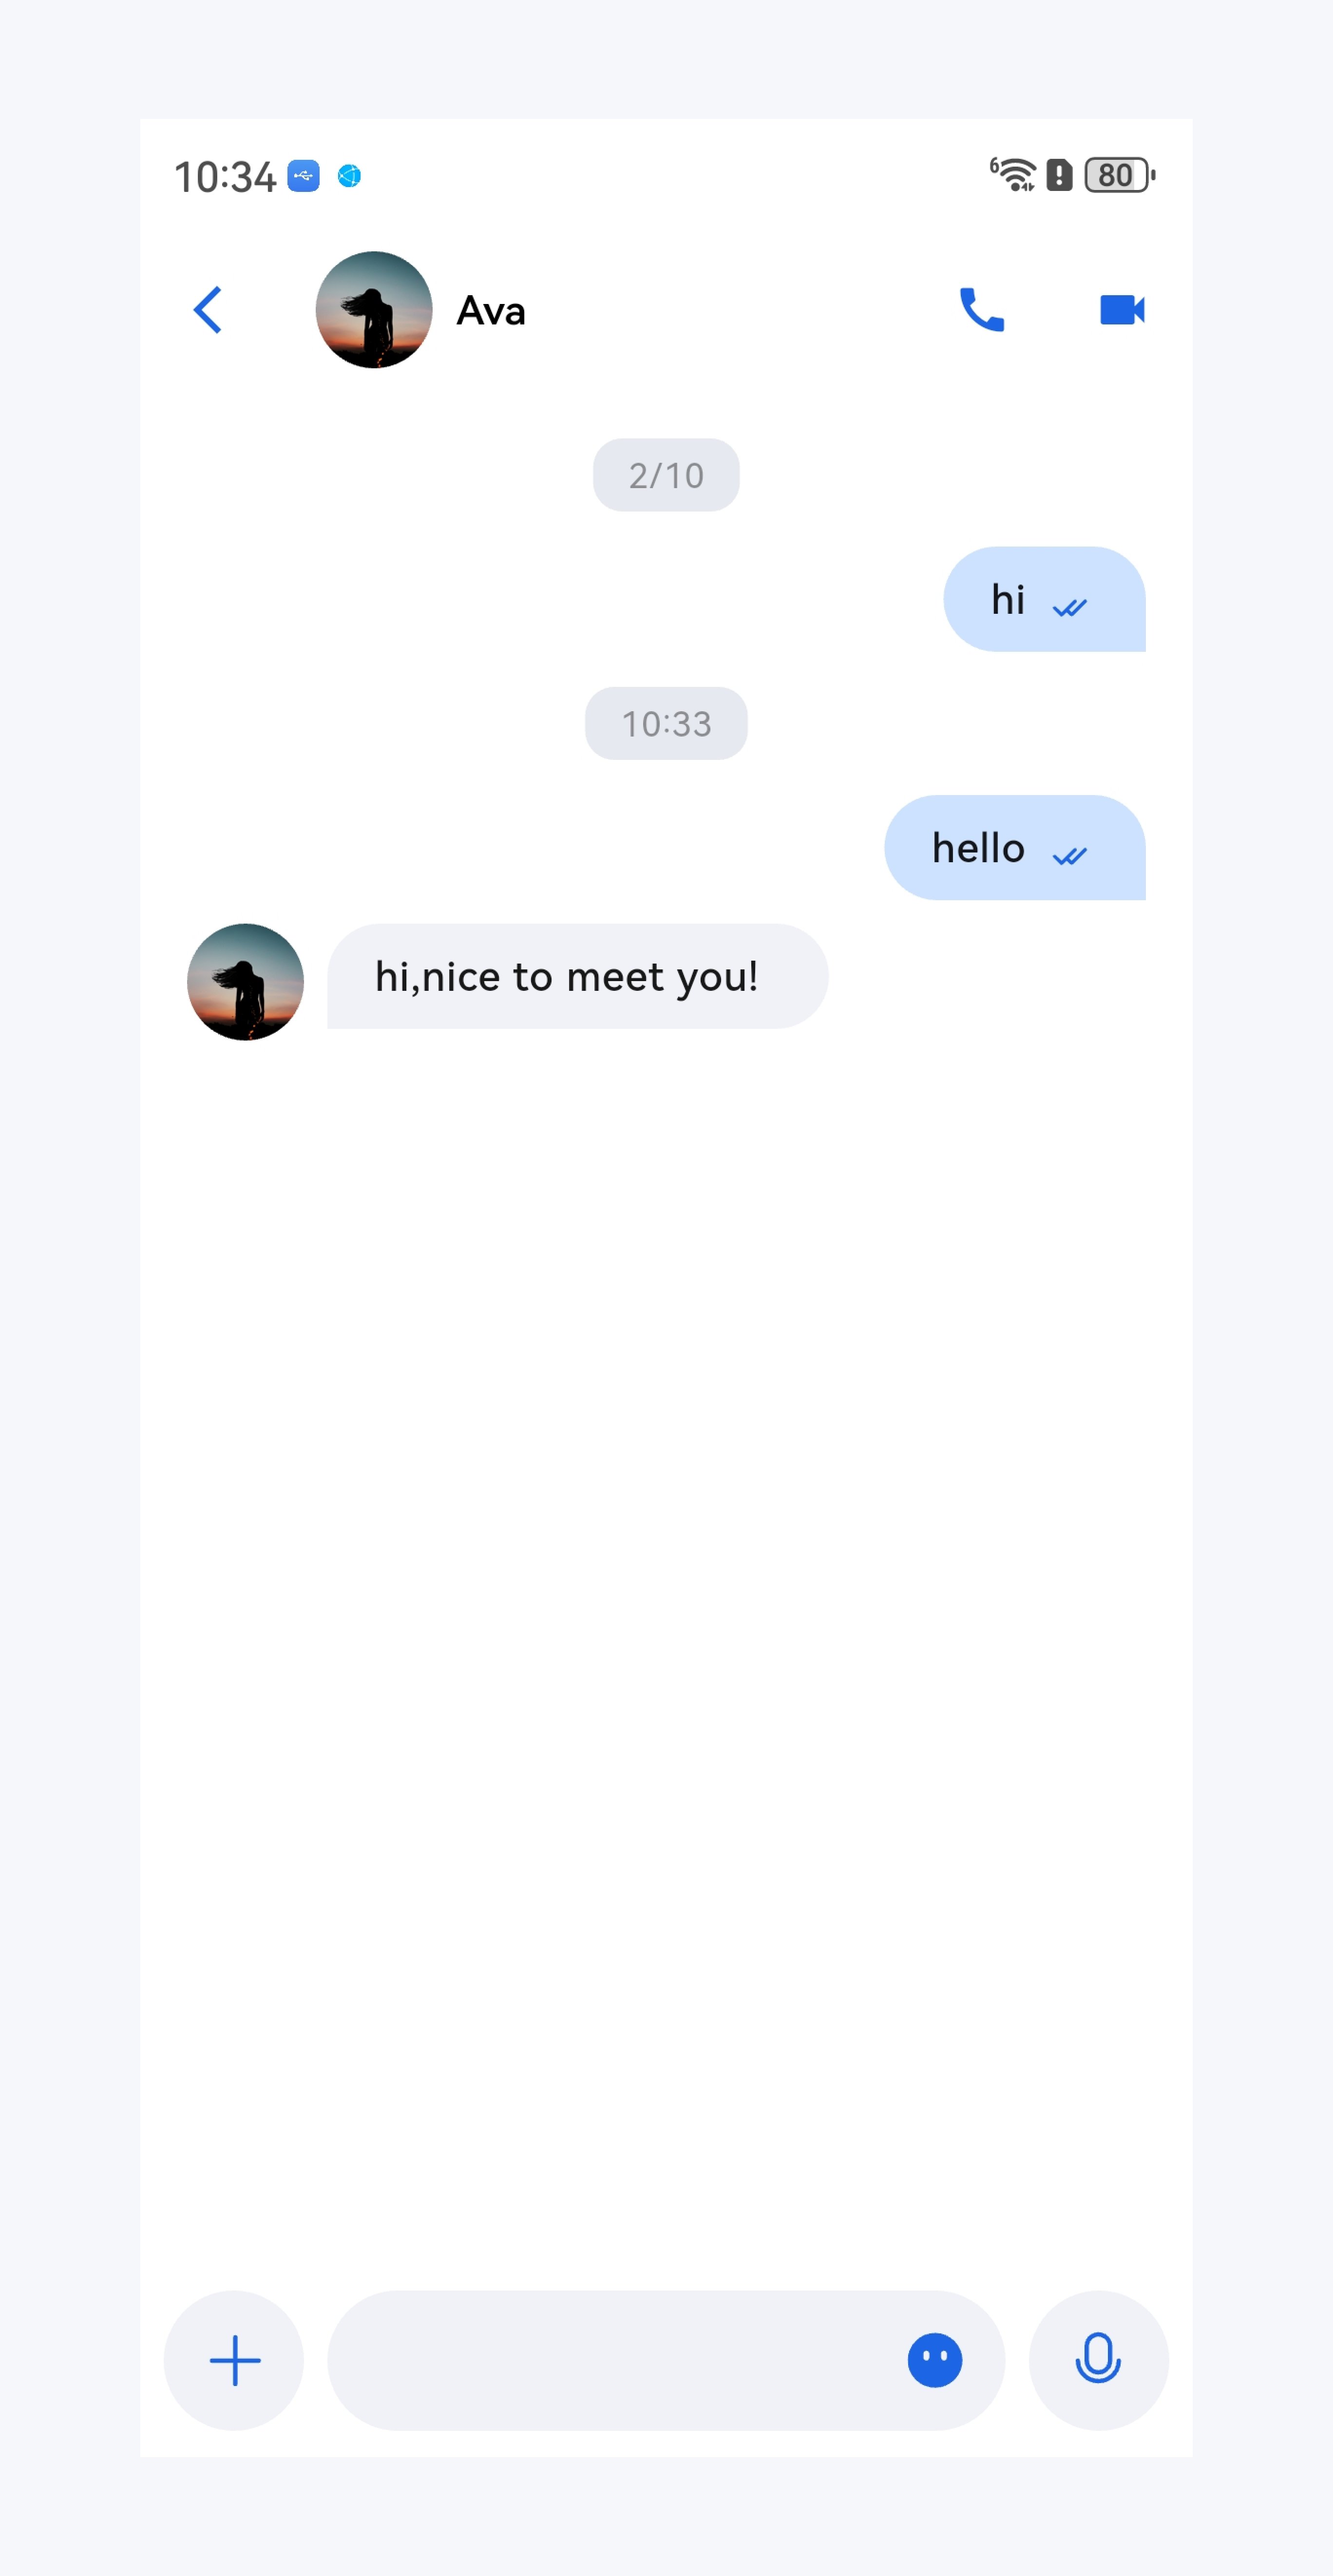
Task: Tap the back arrow
Action: pyautogui.click(x=208, y=310)
